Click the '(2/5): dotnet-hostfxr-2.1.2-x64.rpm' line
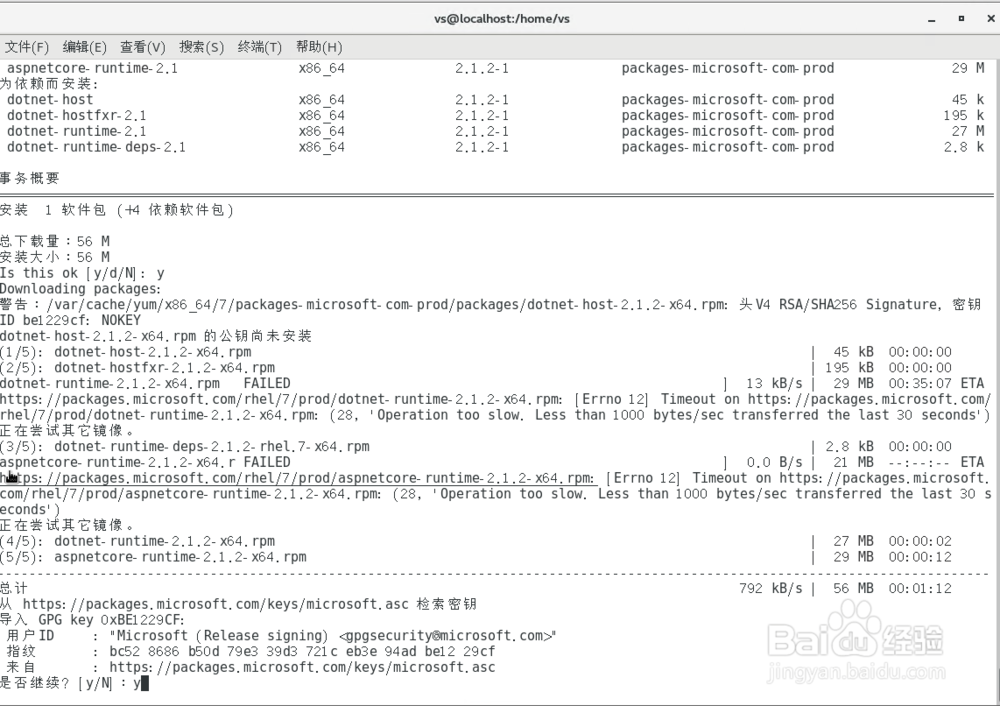The height and width of the screenshot is (706, 1000). 137,368
